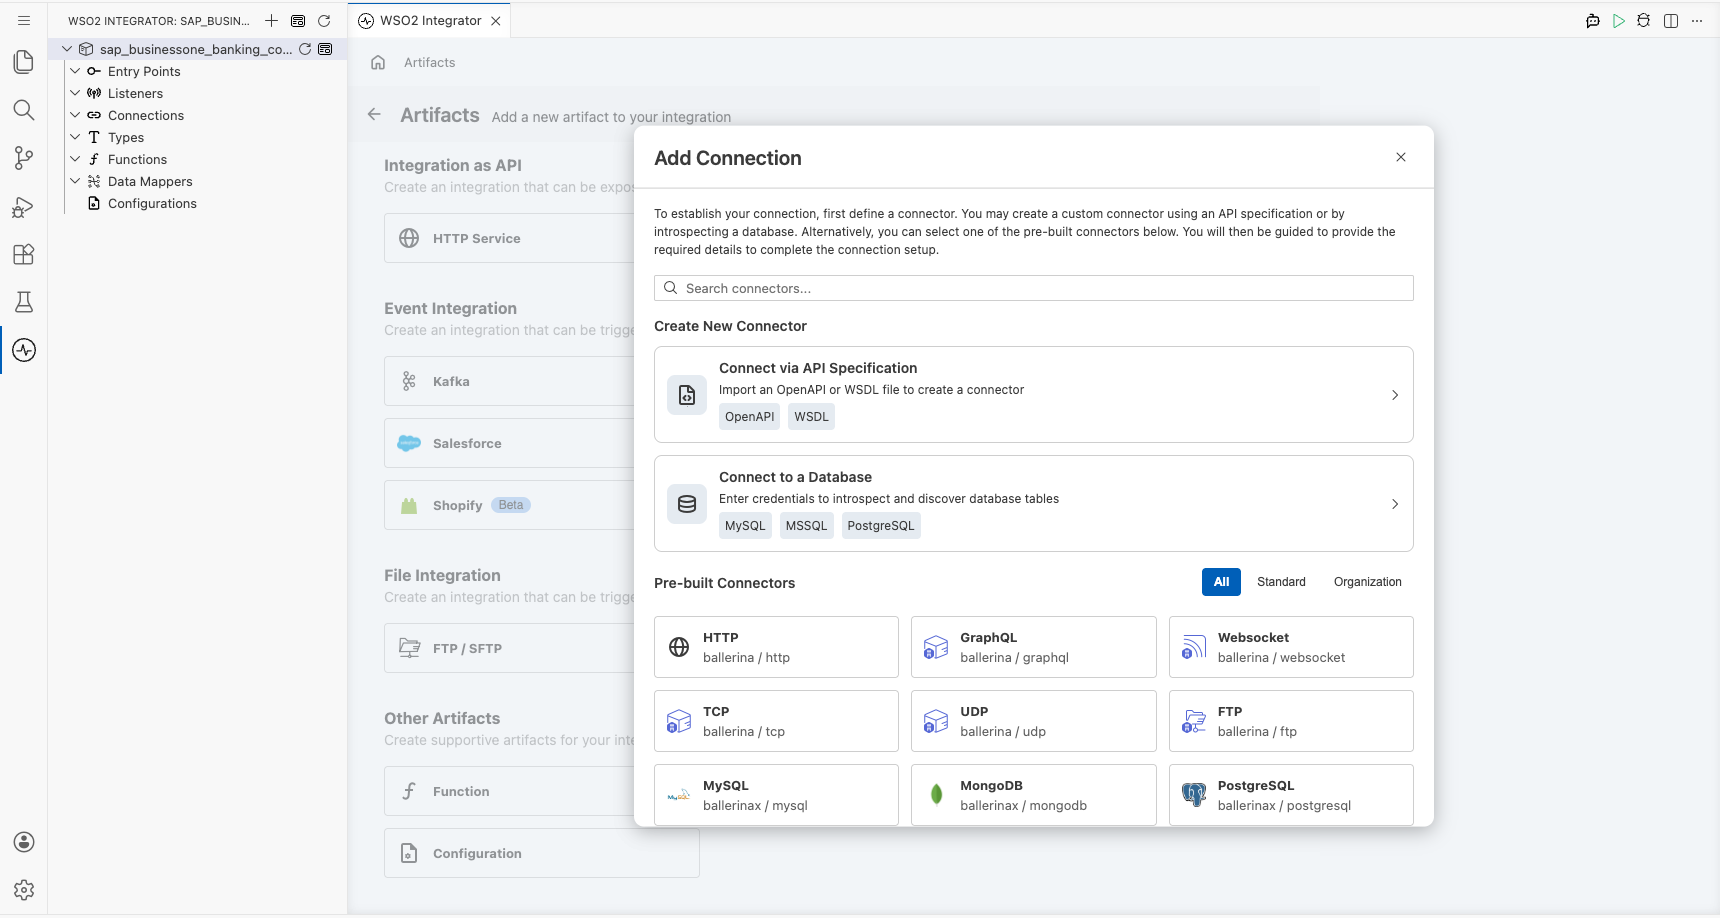This screenshot has width=1720, height=918.
Task: Click the green Run play icon
Action: pyautogui.click(x=1618, y=21)
